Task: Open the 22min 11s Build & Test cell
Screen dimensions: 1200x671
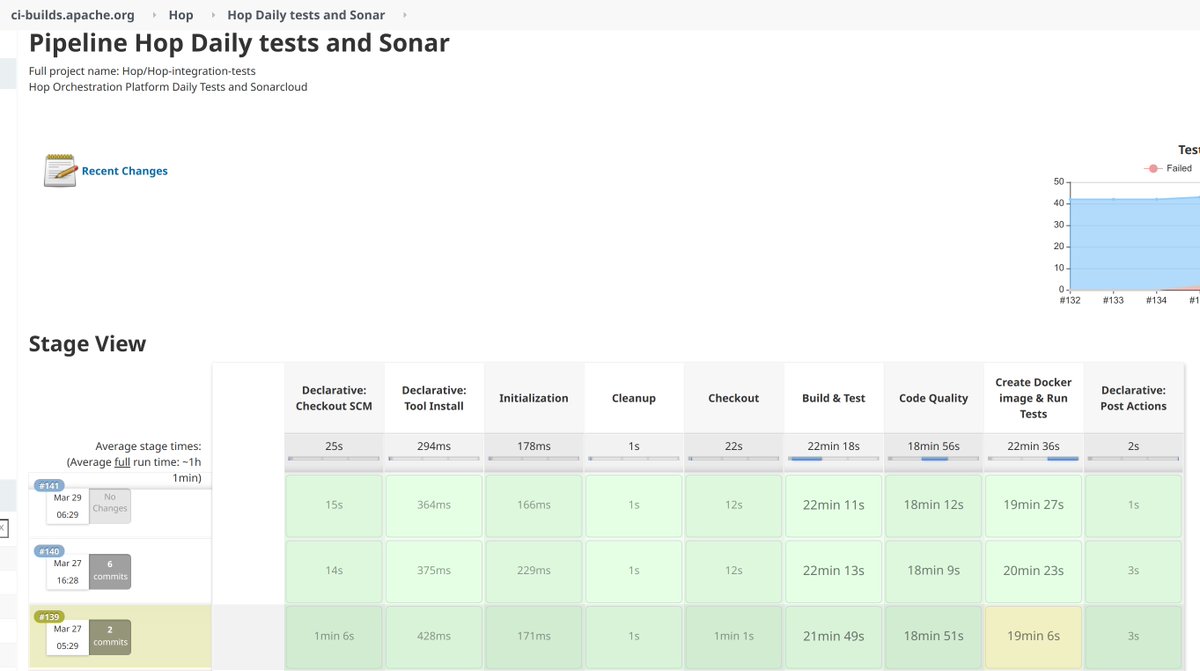Action: 834,505
